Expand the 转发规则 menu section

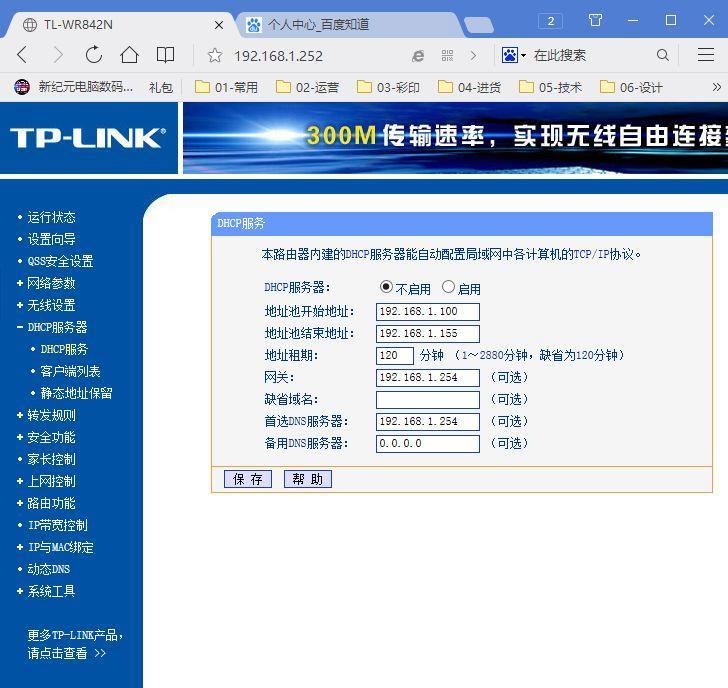coord(50,415)
